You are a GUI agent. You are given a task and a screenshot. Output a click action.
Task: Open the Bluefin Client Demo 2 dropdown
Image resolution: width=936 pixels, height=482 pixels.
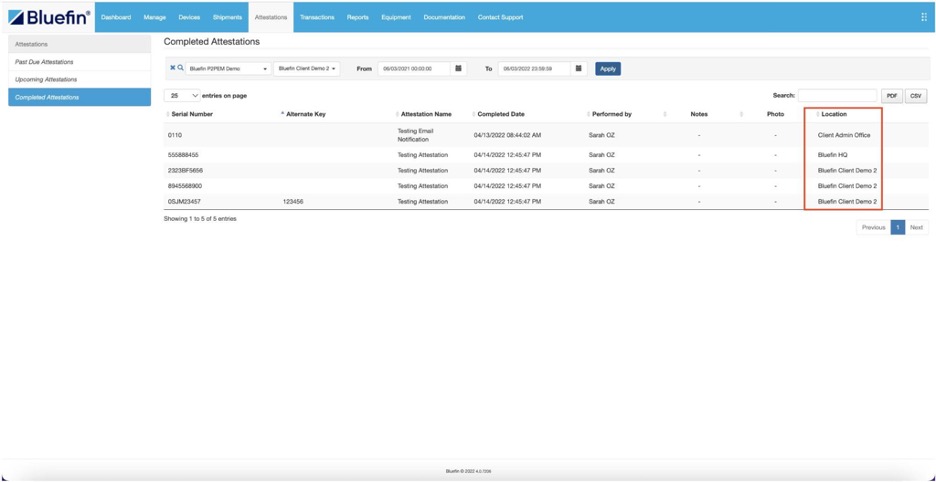[307, 69]
